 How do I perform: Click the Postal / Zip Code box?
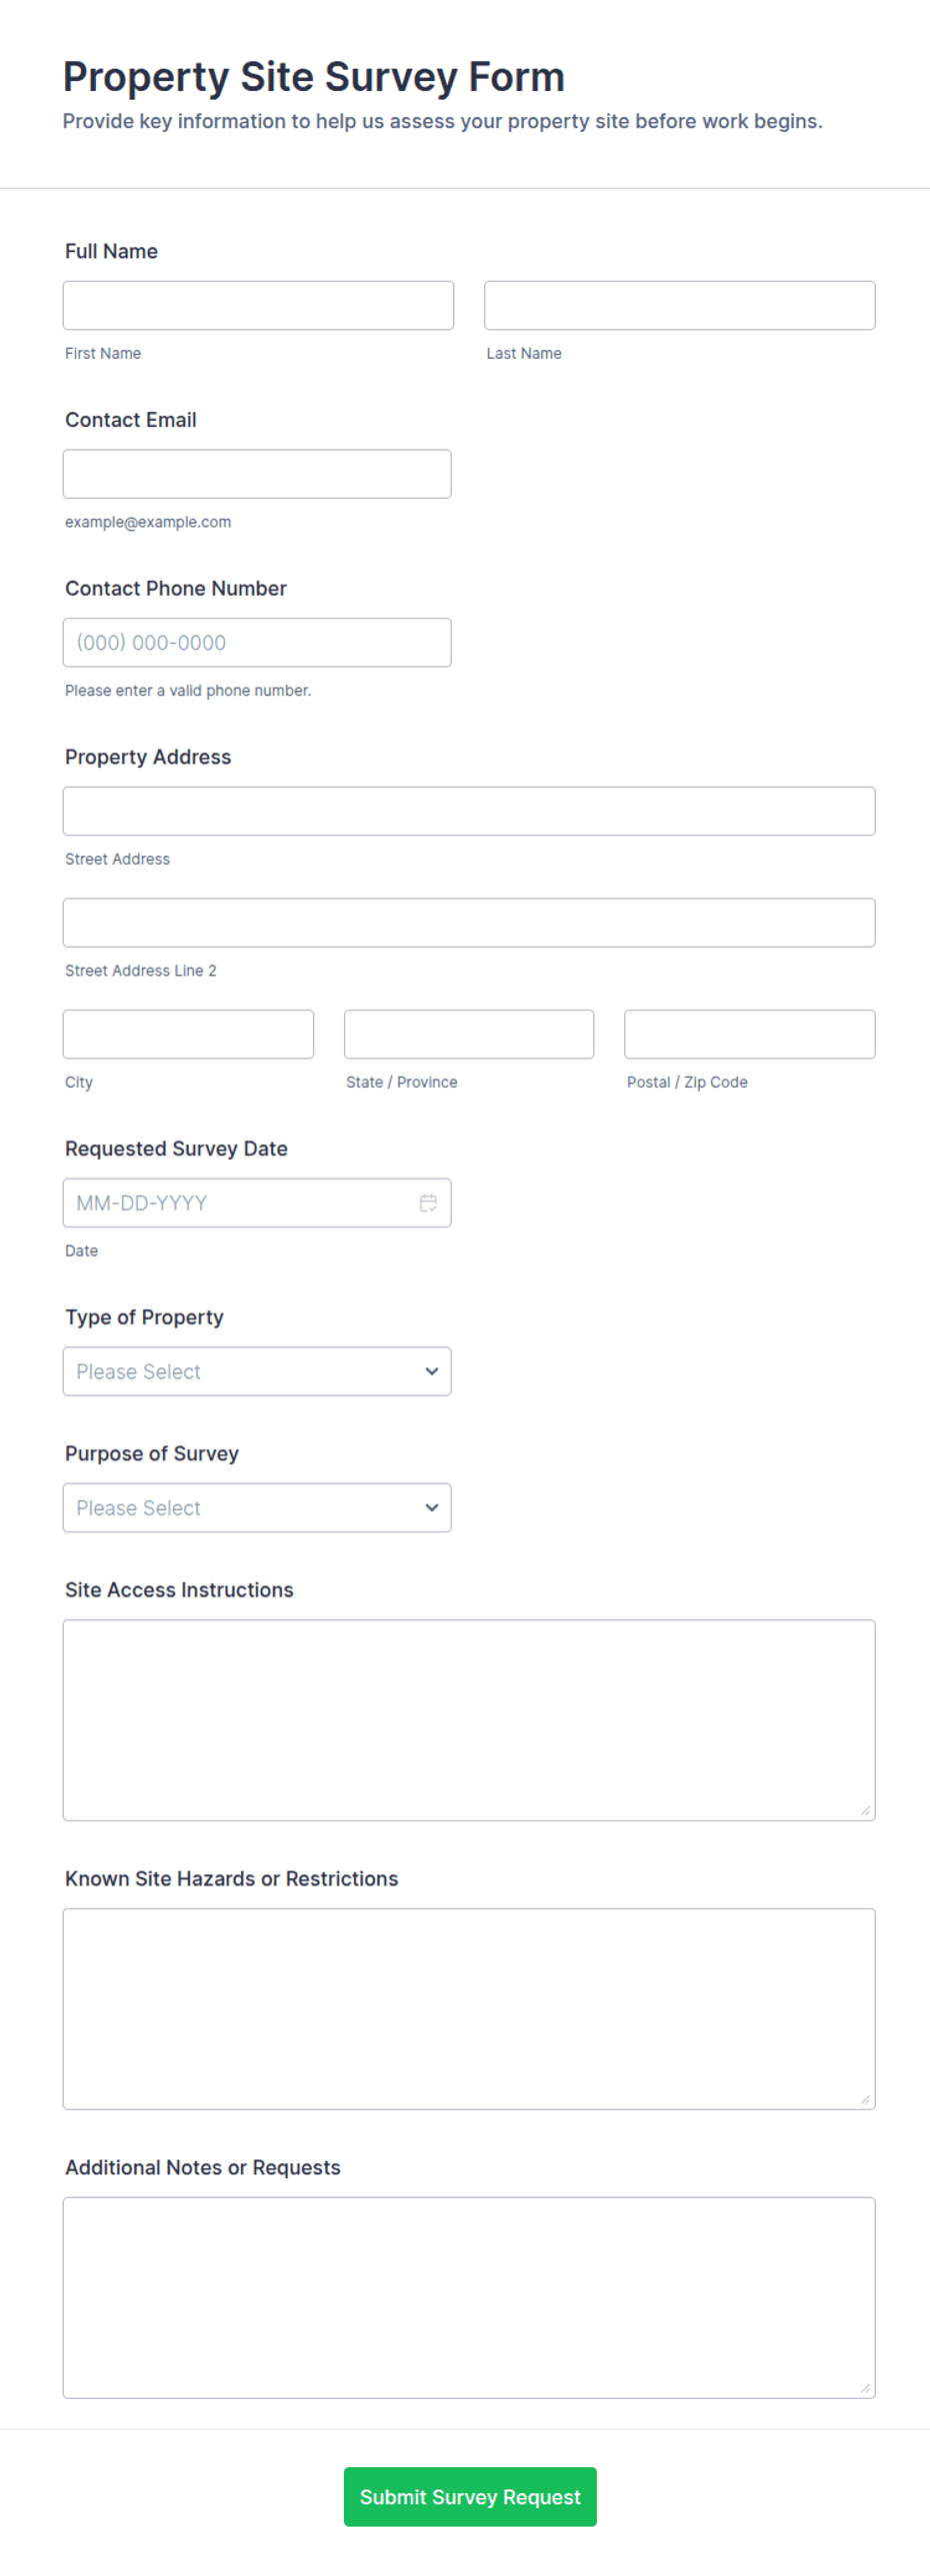coord(749,1034)
